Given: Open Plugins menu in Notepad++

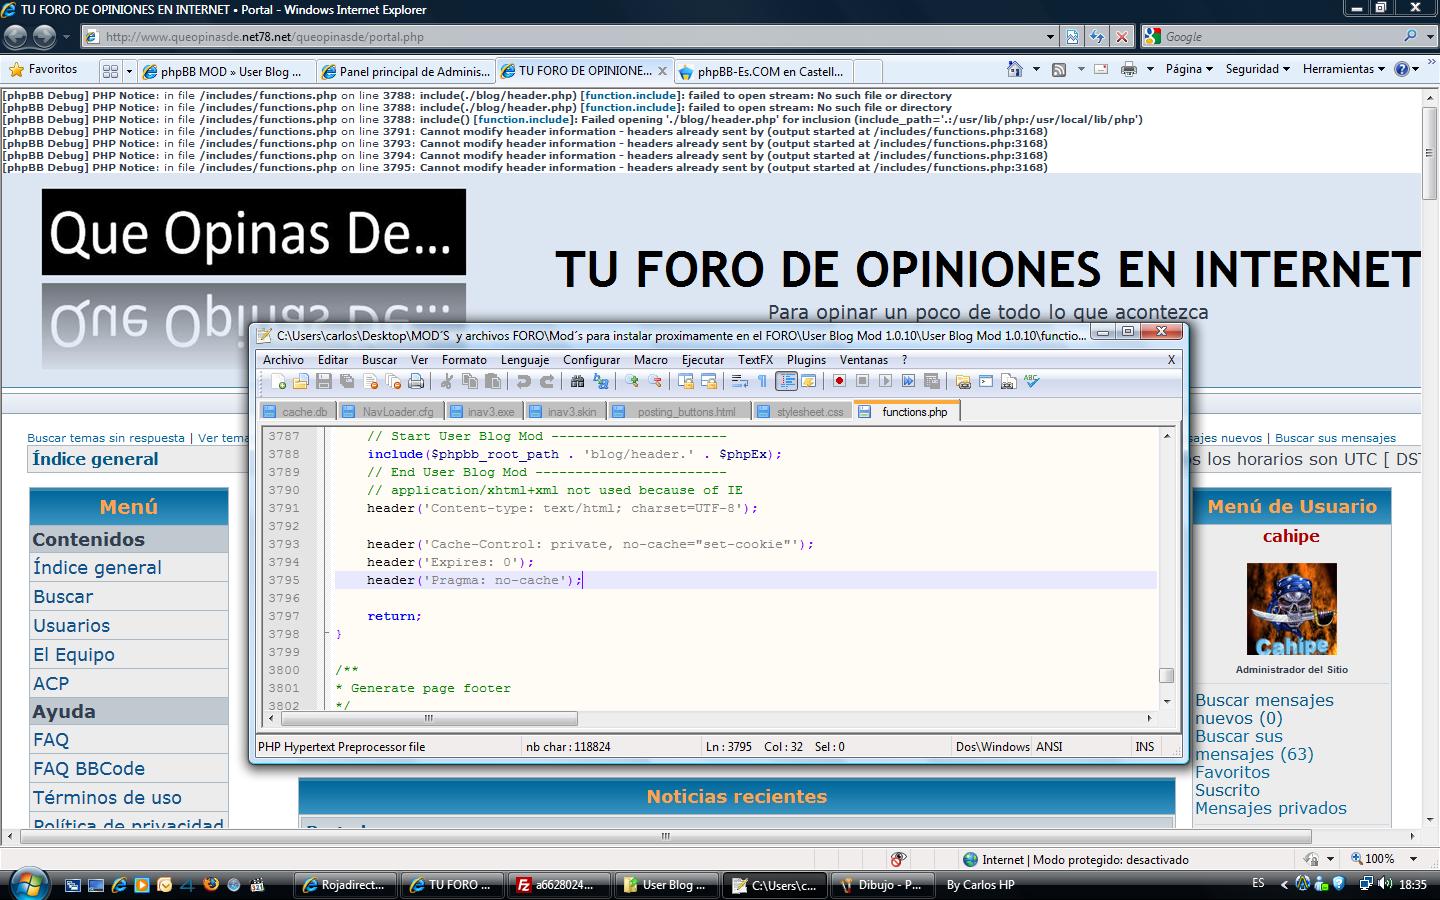Looking at the screenshot, I should coord(806,360).
